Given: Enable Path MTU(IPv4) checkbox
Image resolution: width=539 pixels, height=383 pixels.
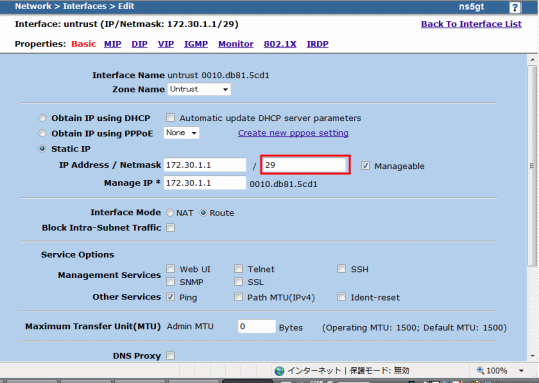Looking at the screenshot, I should coord(238,297).
